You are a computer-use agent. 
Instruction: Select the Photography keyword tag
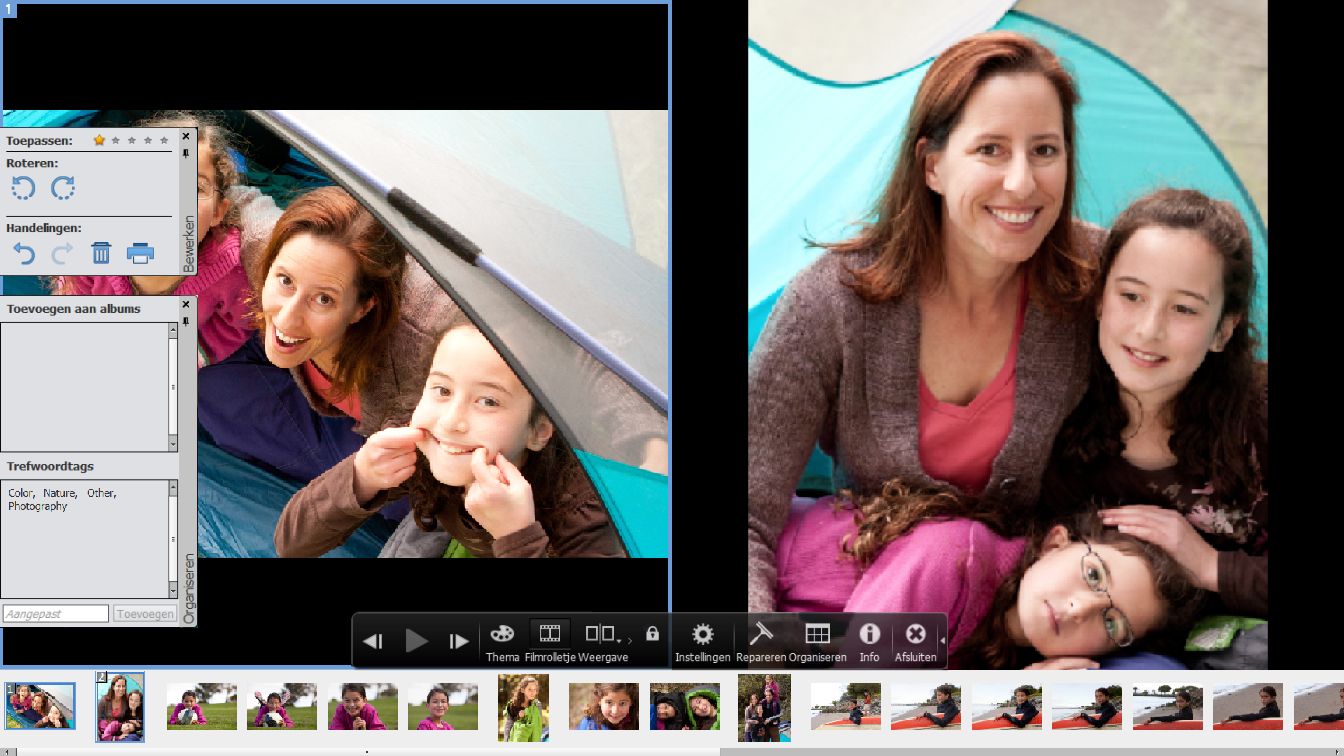pyautogui.click(x=38, y=506)
